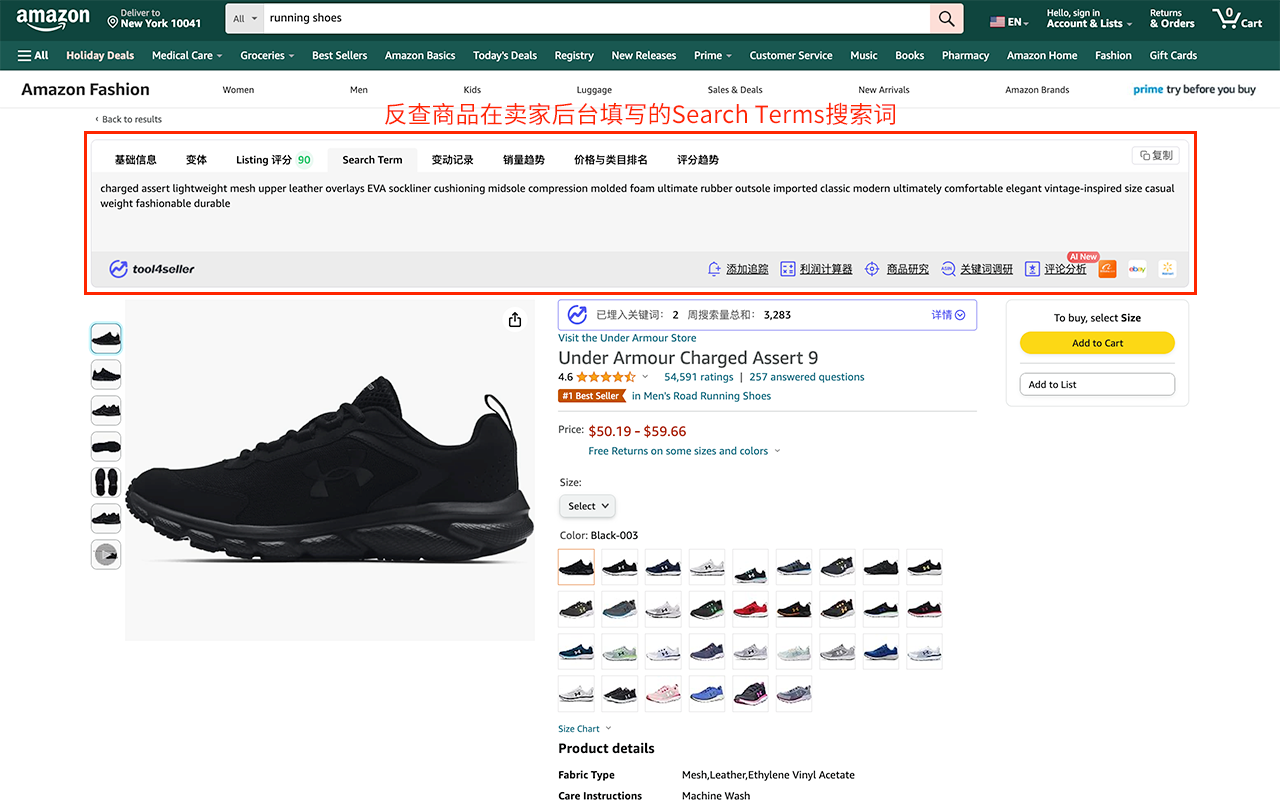The height and width of the screenshot is (800, 1280).
Task: Open the Best Sellers nav item
Action: pyautogui.click(x=339, y=55)
